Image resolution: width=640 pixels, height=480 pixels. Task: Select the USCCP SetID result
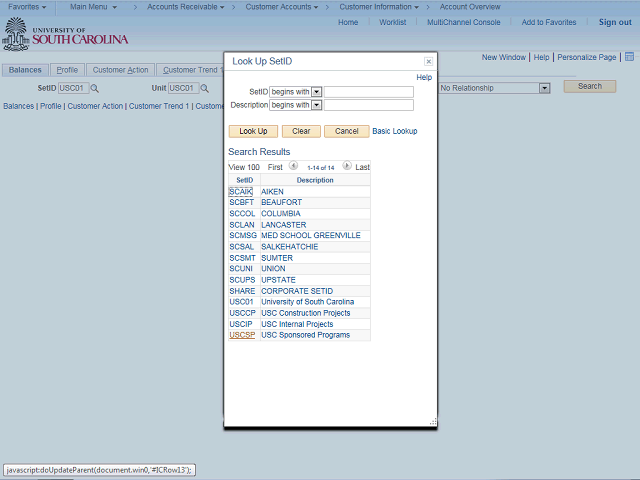point(242,313)
